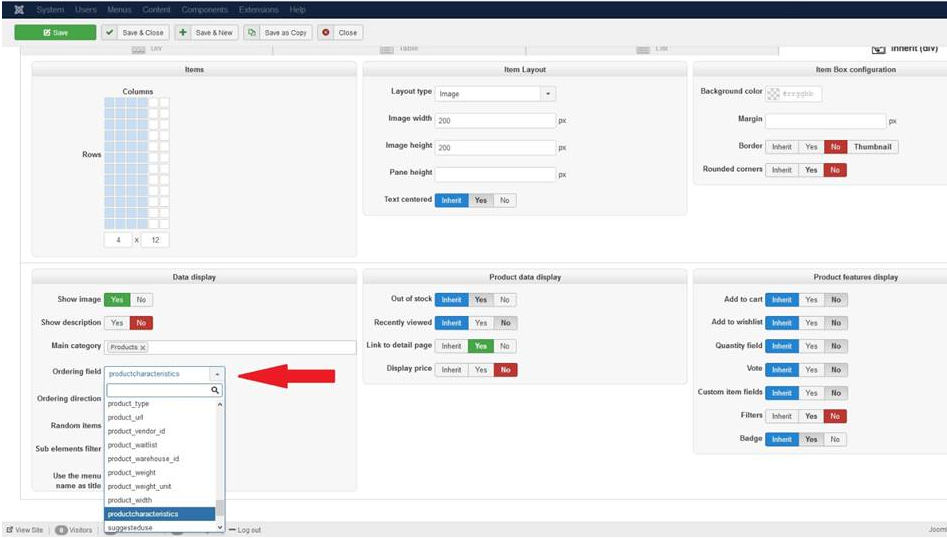Click the Margin input field
This screenshot has height=538, width=947.
pos(826,121)
